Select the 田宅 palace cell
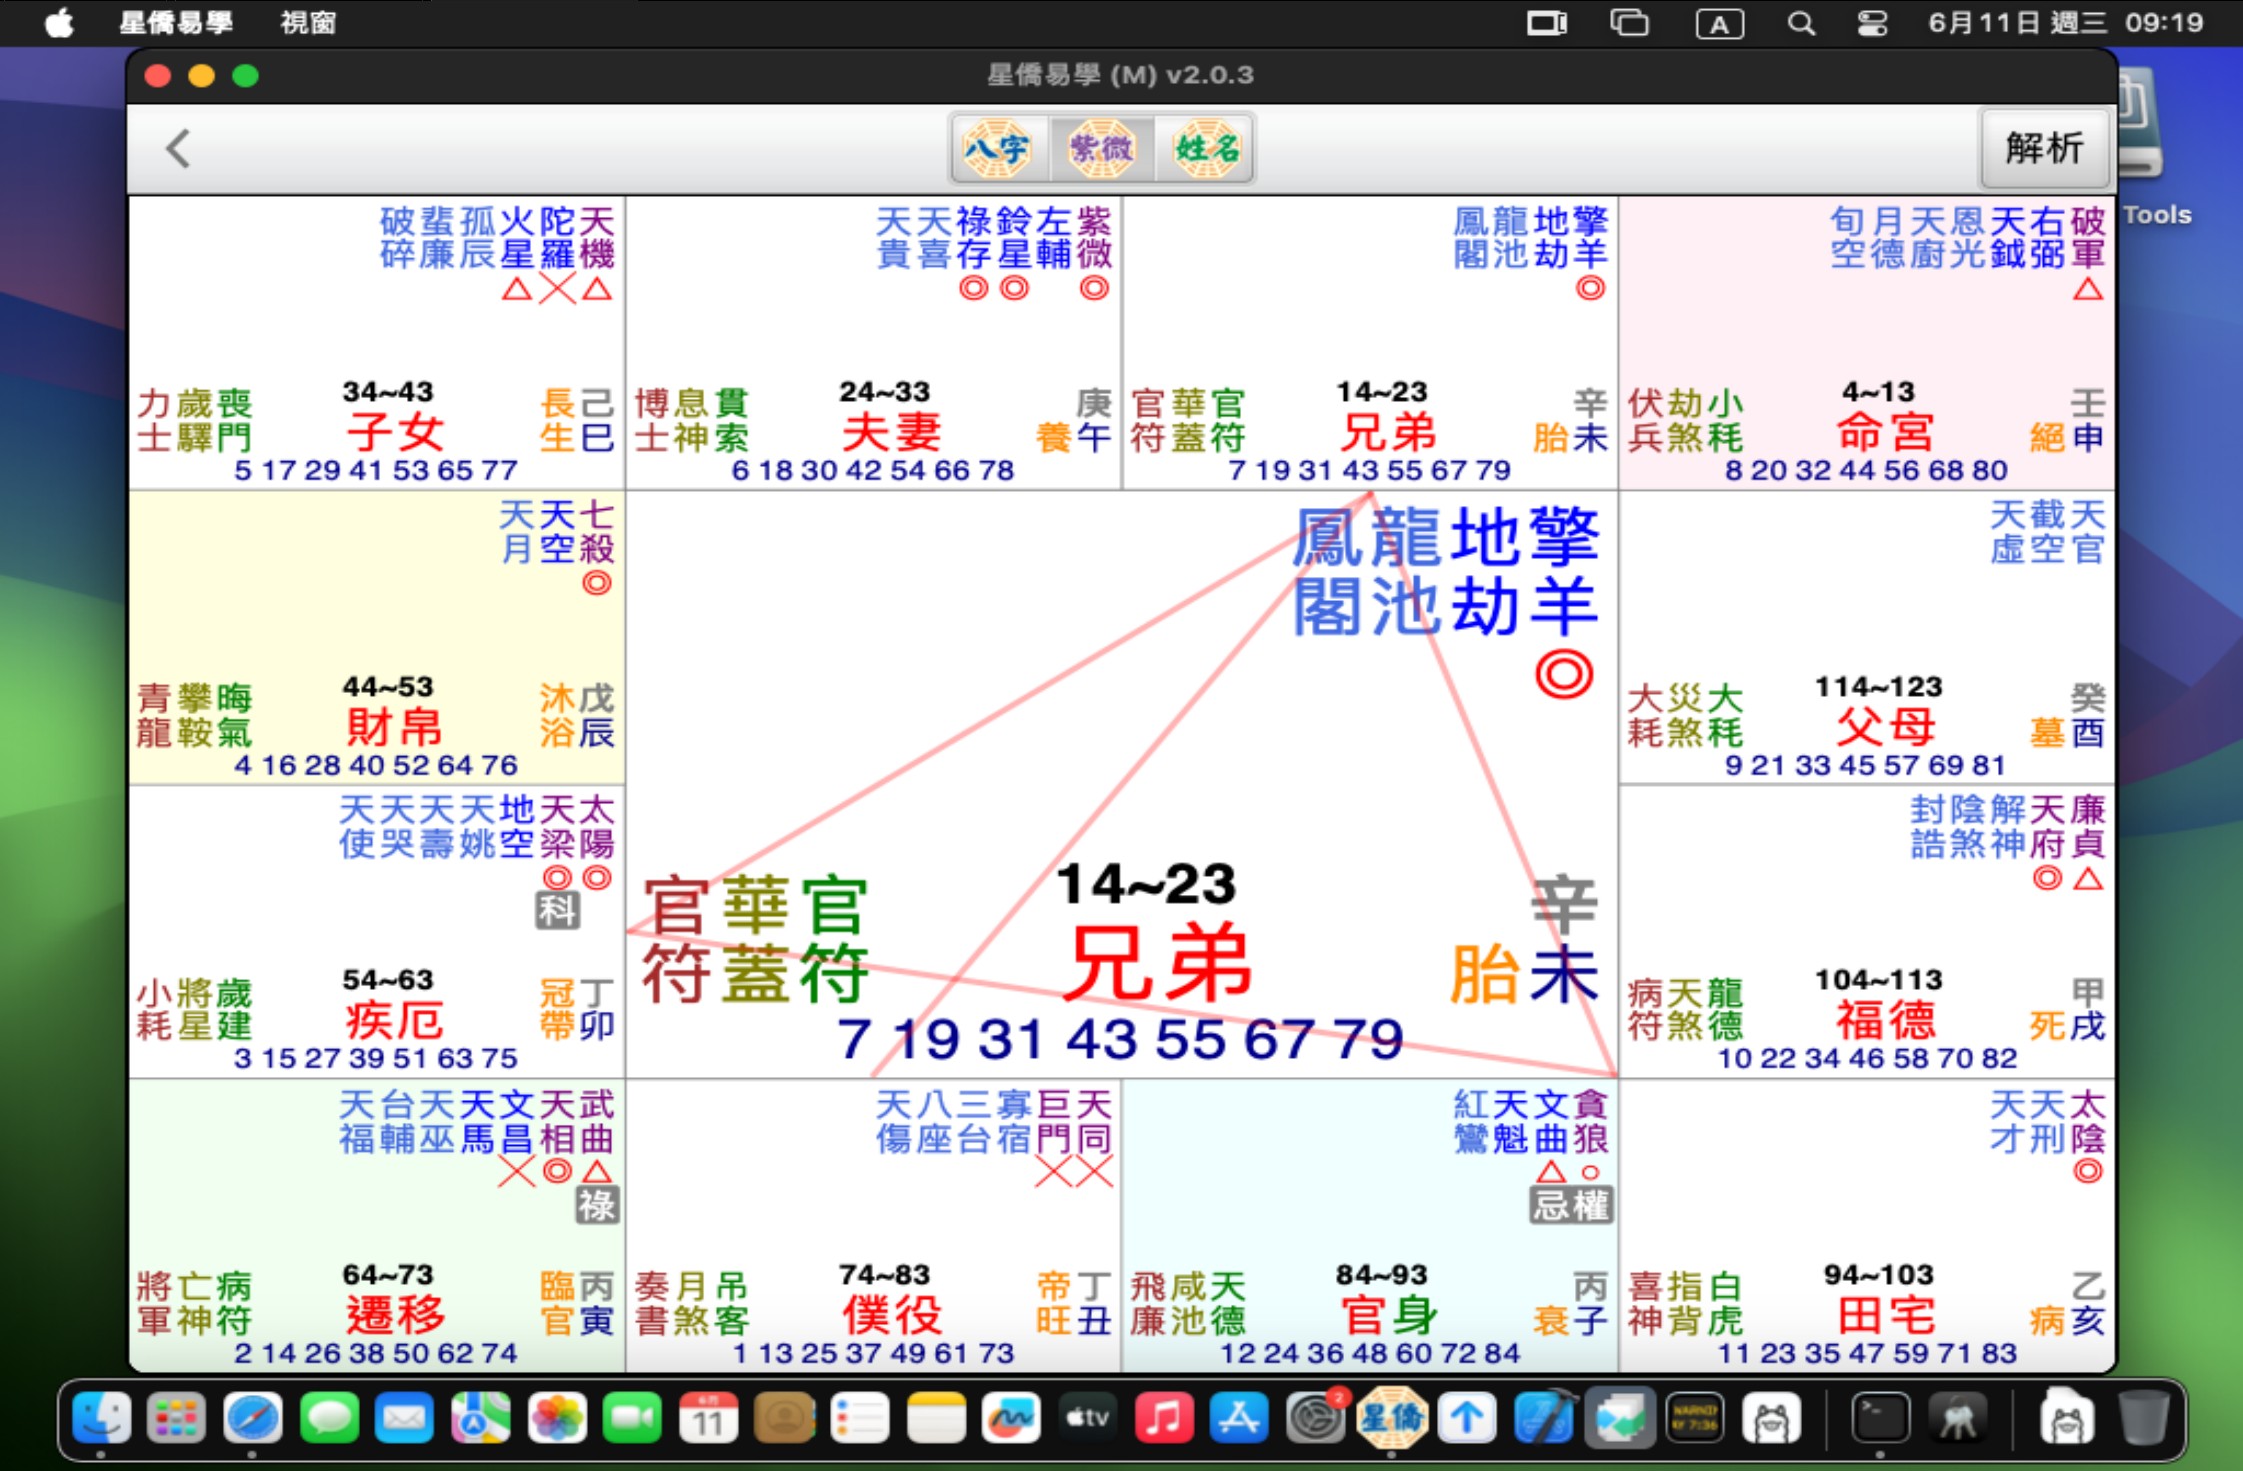 click(1885, 1315)
